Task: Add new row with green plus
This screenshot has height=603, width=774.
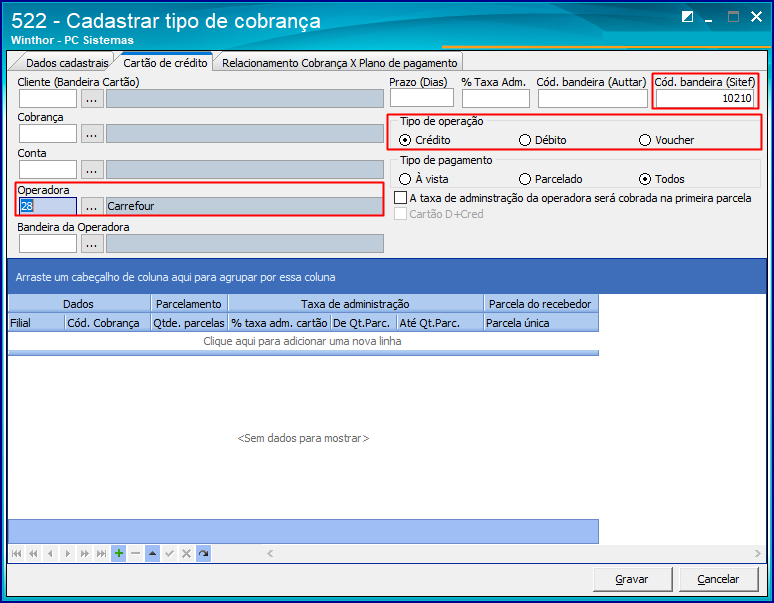Action: (x=118, y=554)
